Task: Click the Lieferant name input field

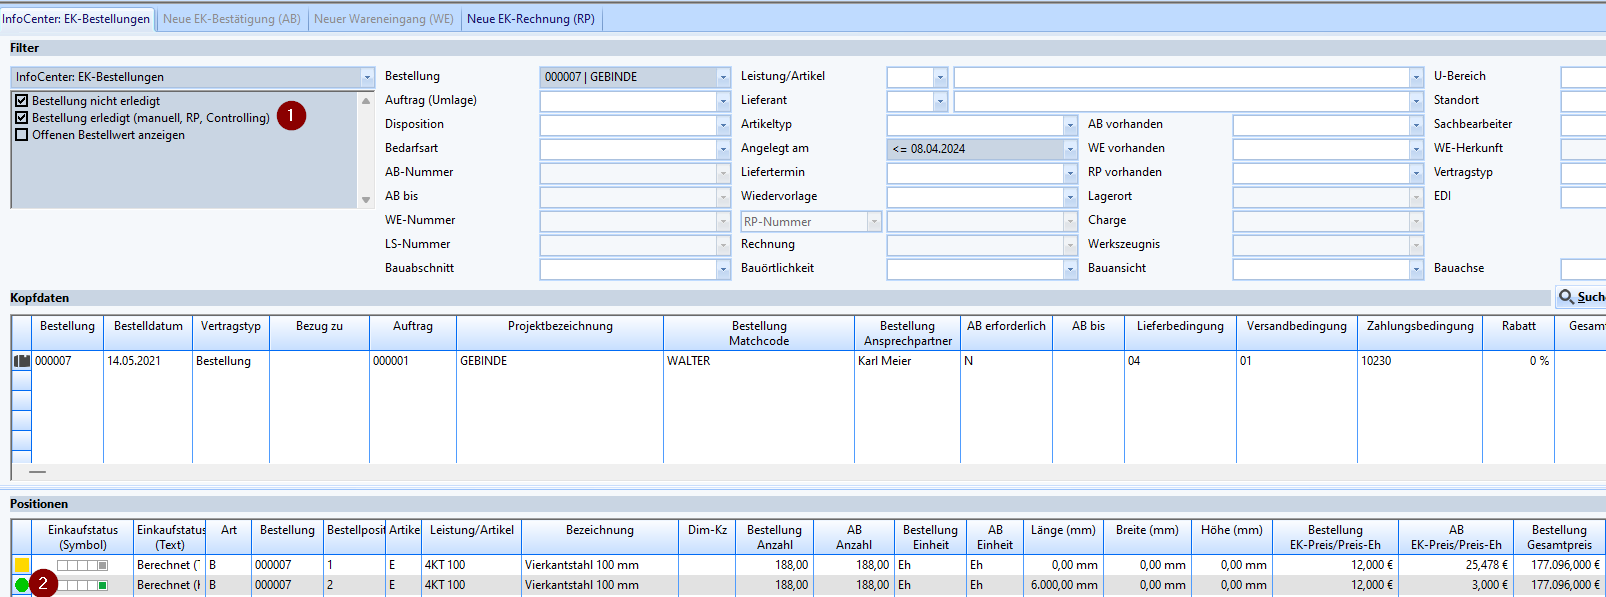Action: 1180,101
